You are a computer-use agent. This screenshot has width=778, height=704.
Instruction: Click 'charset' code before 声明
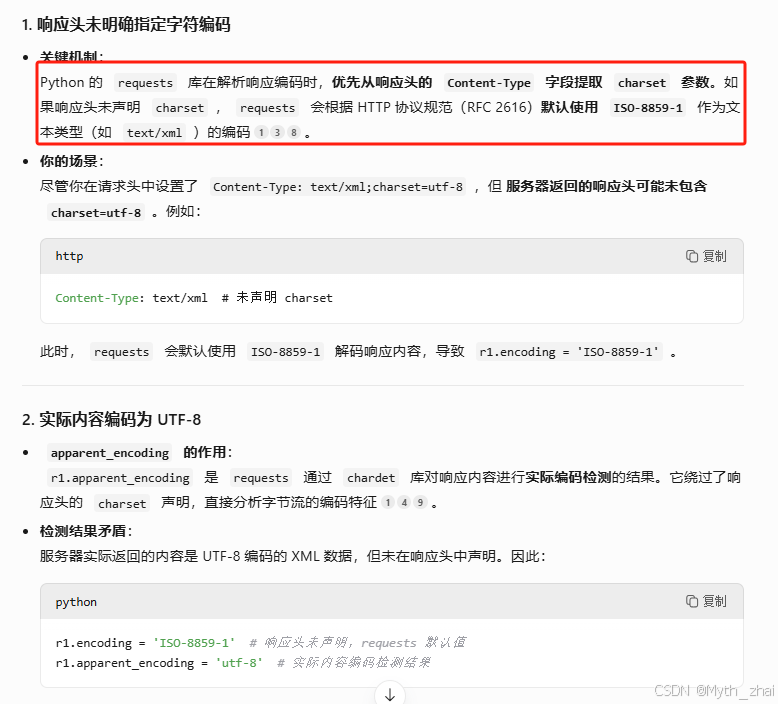point(122,504)
